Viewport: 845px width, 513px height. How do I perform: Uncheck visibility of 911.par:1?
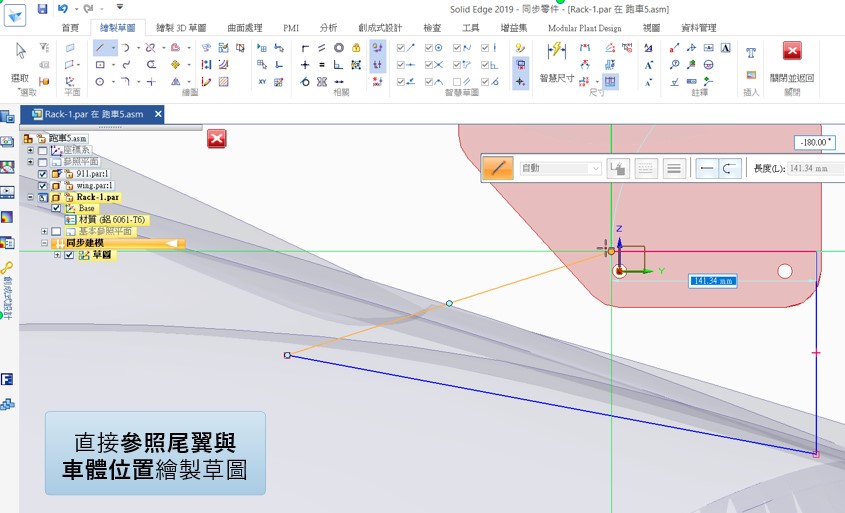click(x=43, y=174)
